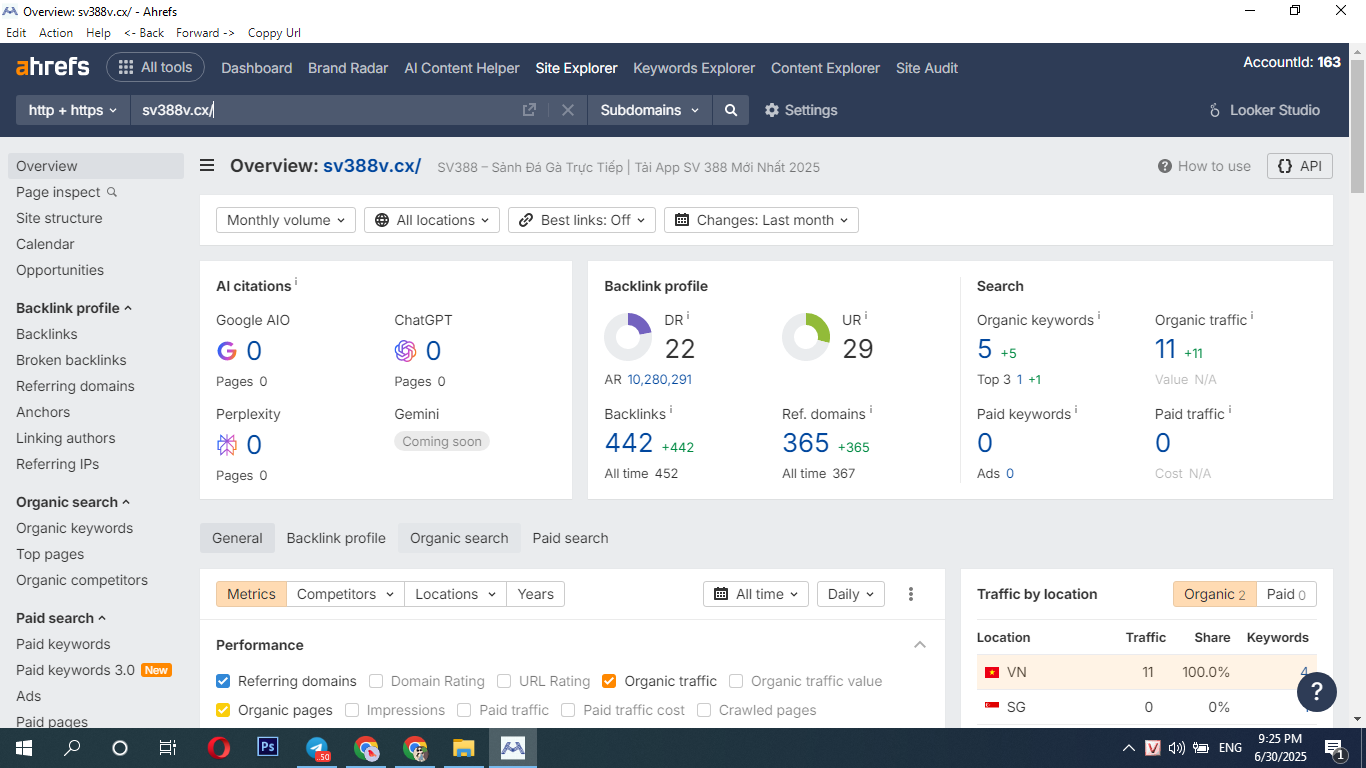Image resolution: width=1366 pixels, height=768 pixels.
Task: Clear the URL with the X icon
Action: tap(568, 110)
